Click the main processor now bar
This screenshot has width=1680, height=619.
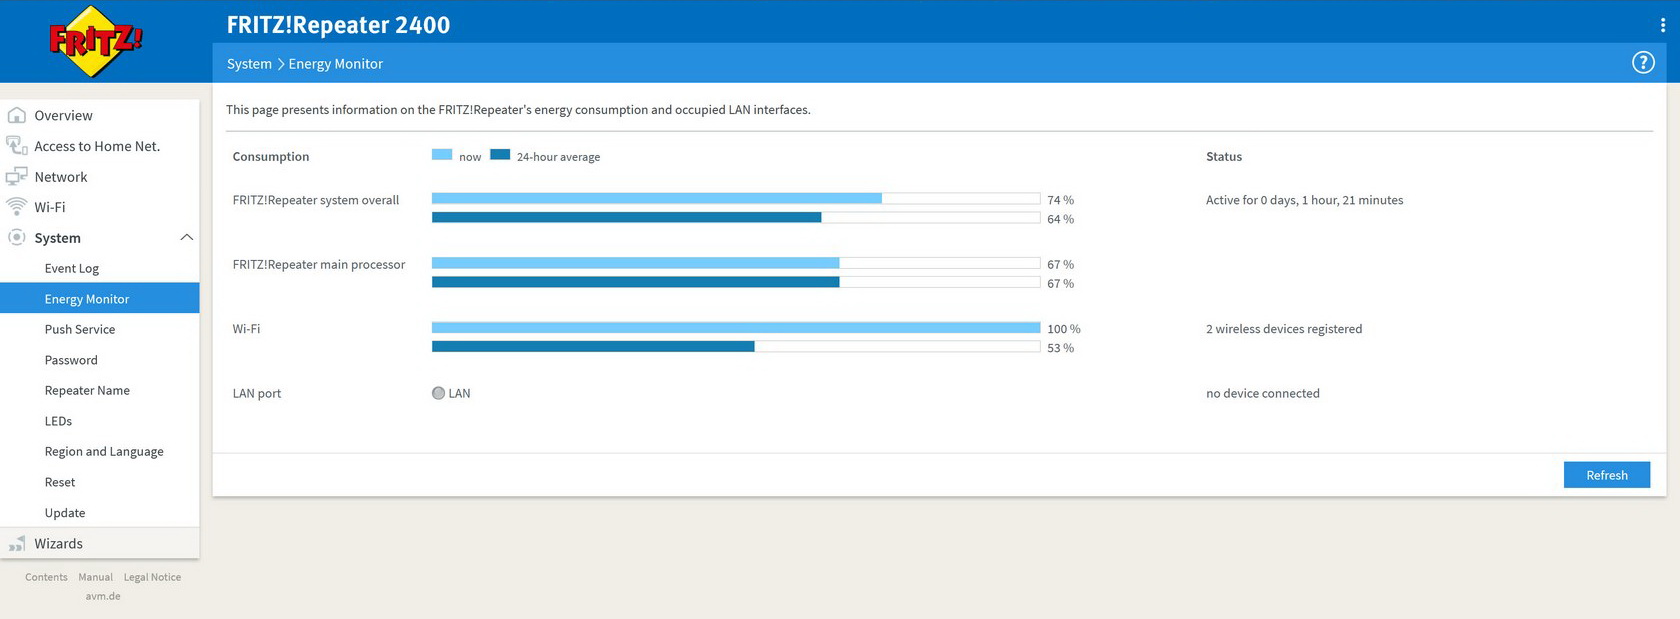(736, 263)
